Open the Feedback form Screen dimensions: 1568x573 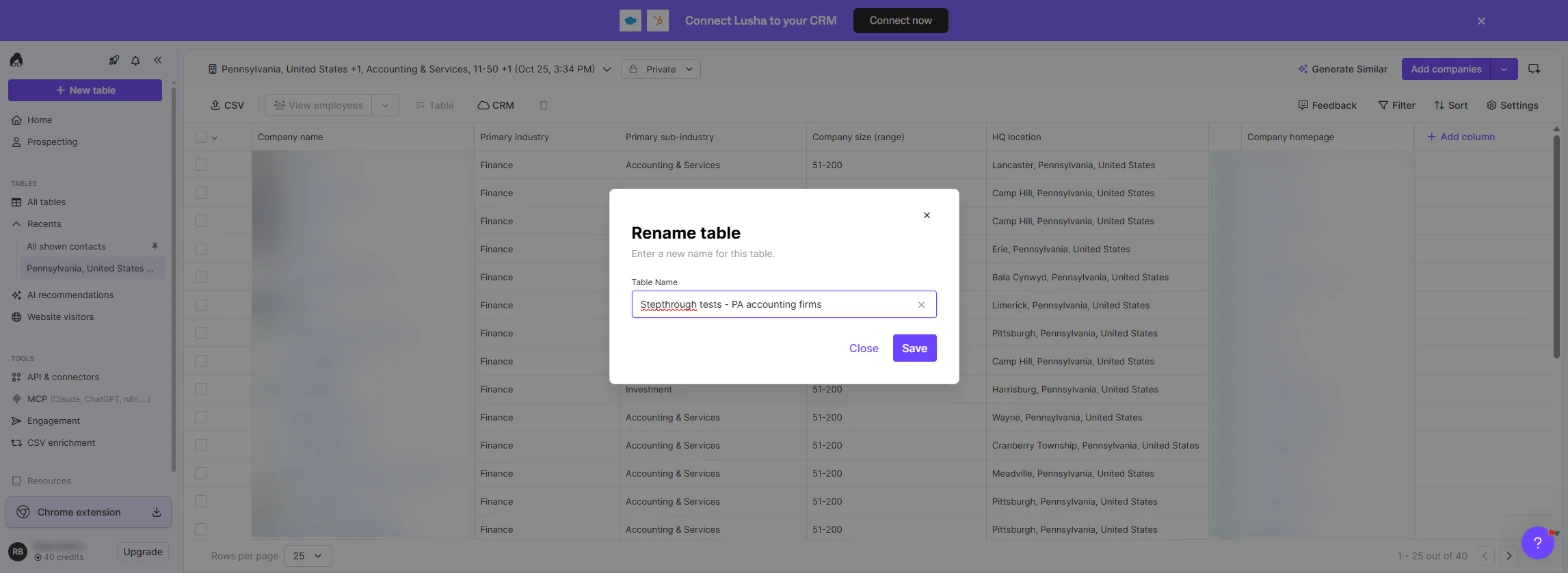pos(1327,105)
